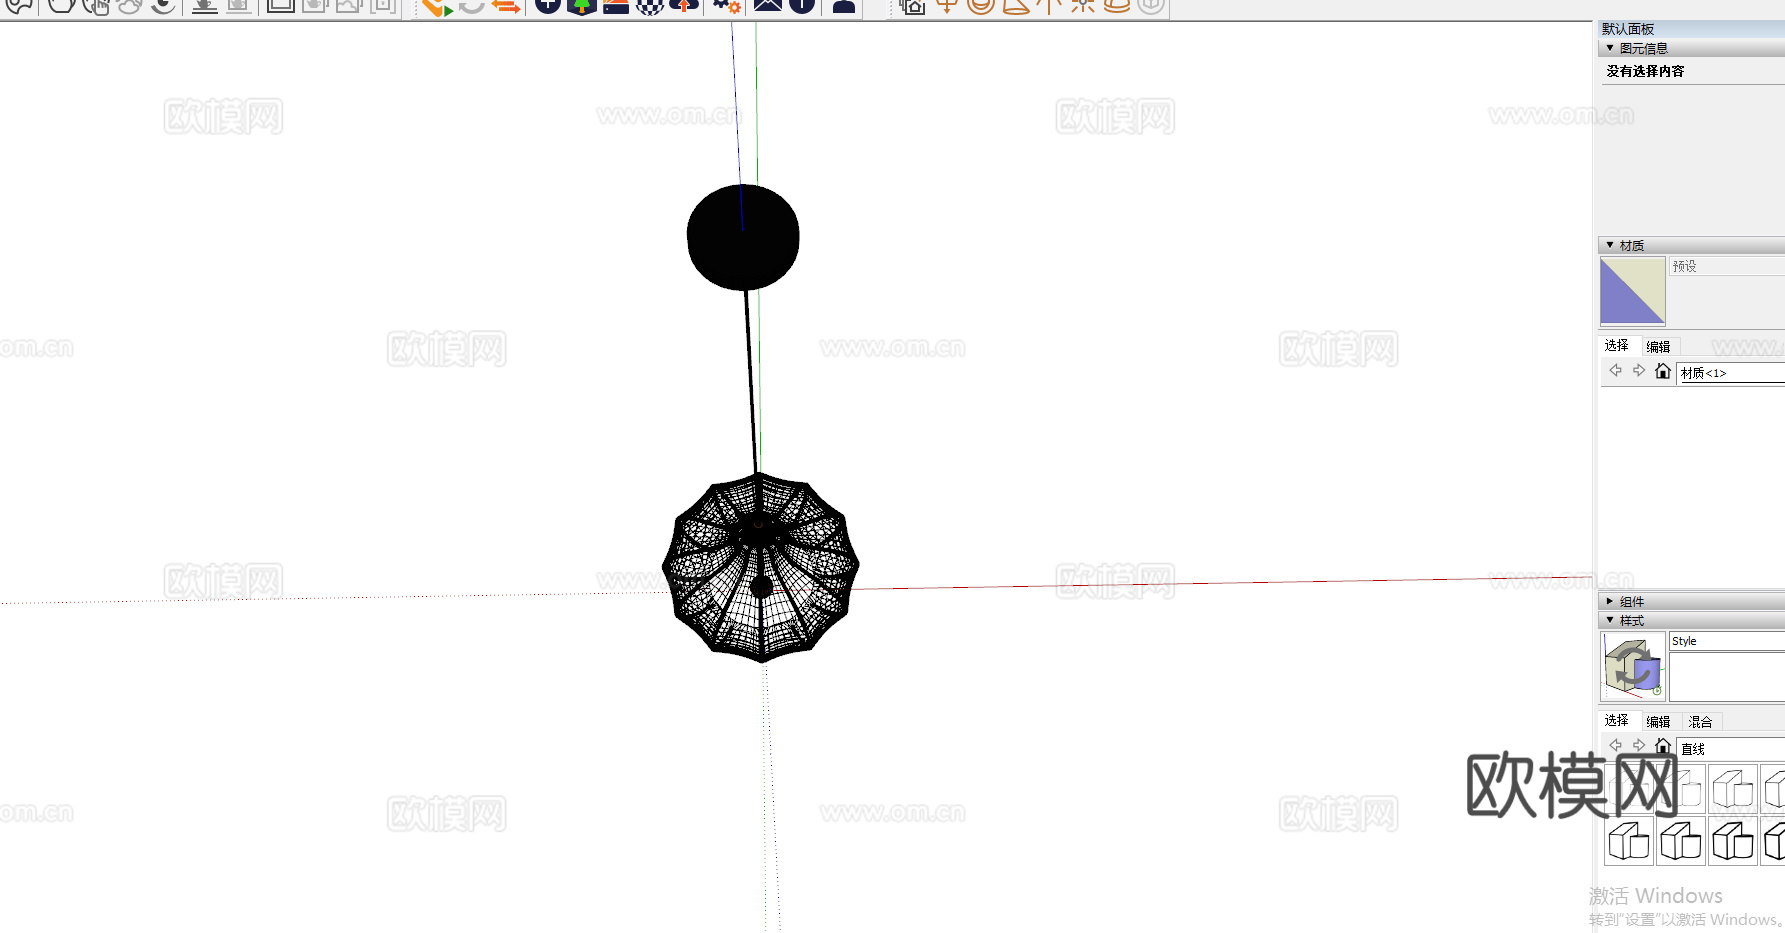The width and height of the screenshot is (1785, 933).
Task: Open the 直线 style collection dropdown
Action: (x=1731, y=748)
